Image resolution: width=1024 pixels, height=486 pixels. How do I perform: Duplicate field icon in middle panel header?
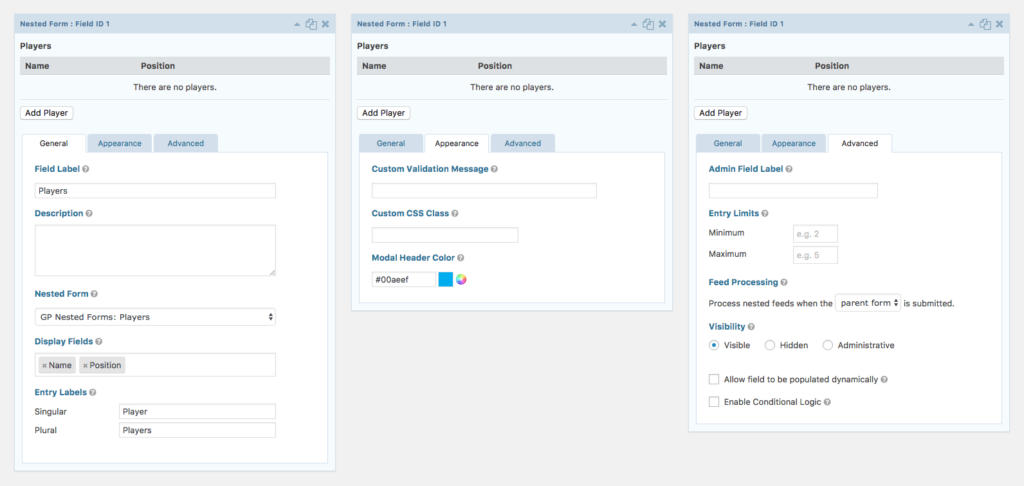coord(648,24)
